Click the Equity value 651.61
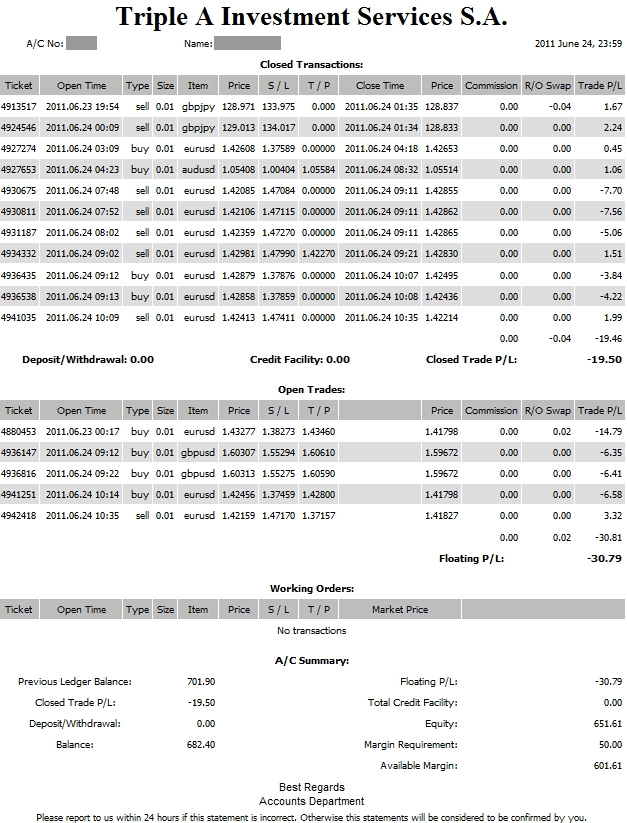Image resolution: width=627 pixels, height=823 pixels. tap(606, 724)
